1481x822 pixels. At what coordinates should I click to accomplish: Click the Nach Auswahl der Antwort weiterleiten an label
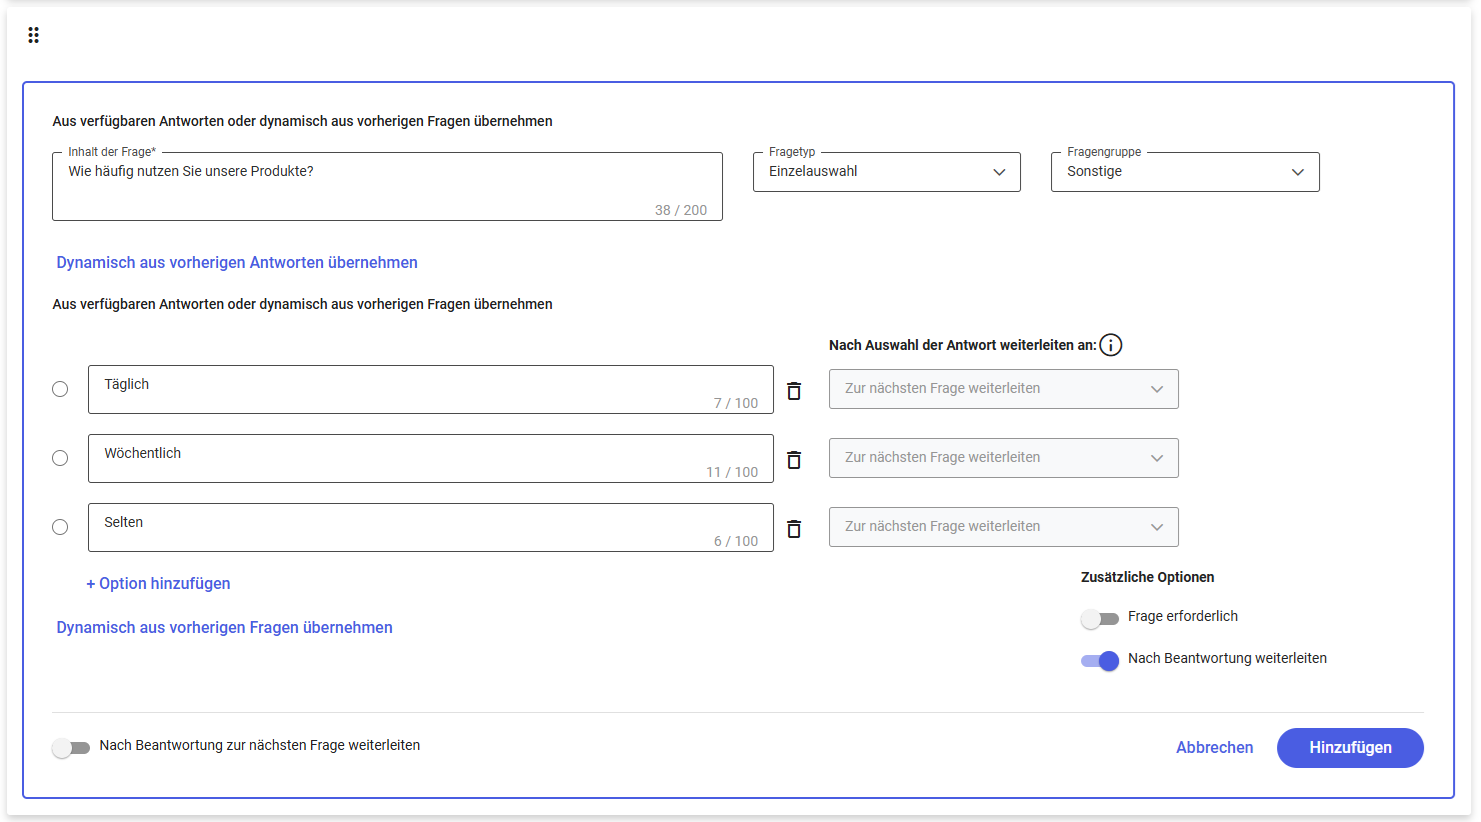pyautogui.click(x=963, y=345)
